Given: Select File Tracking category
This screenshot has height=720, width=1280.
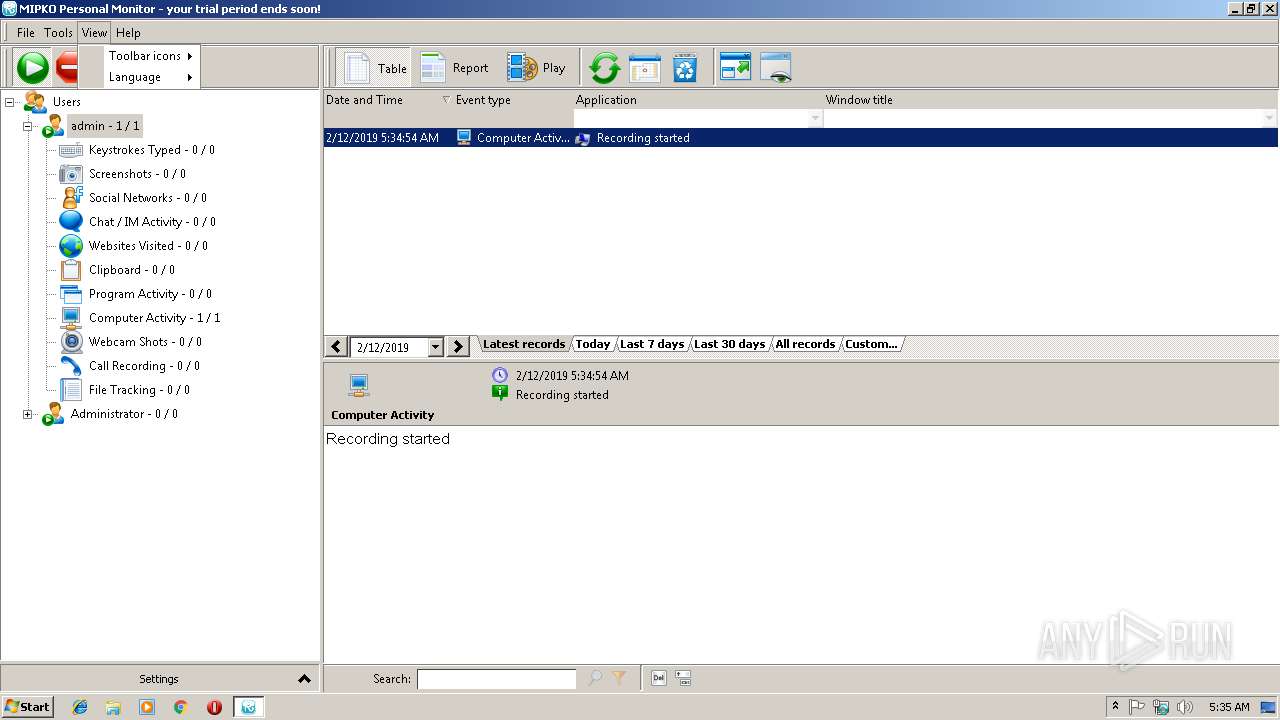Looking at the screenshot, I should 139,390.
